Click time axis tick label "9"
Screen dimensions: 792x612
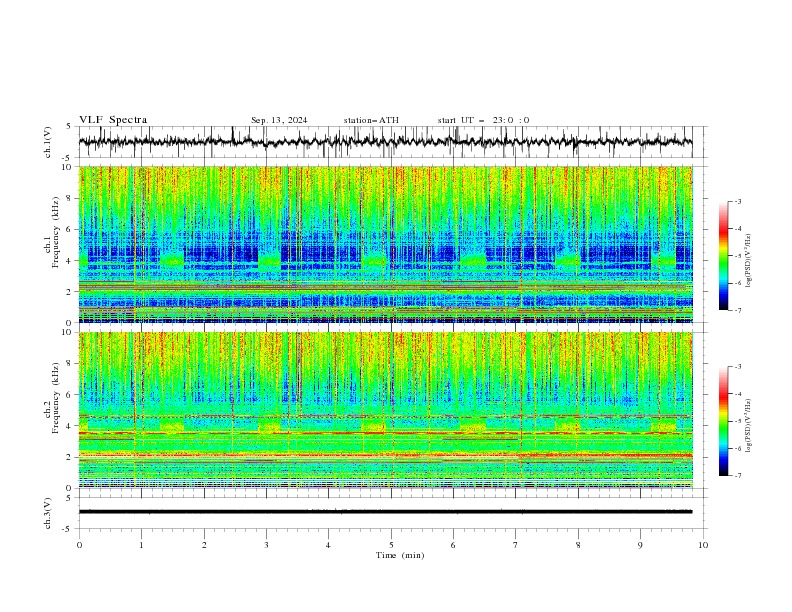tap(640, 545)
